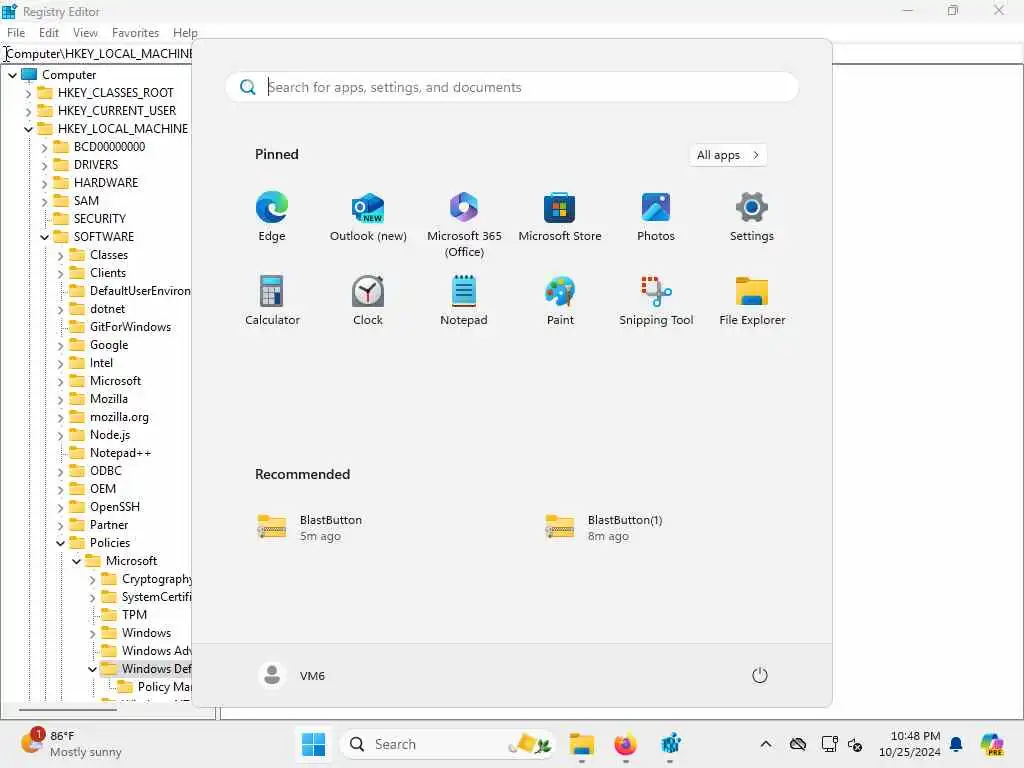Select the GitForWindows key
Image resolution: width=1024 pixels, height=768 pixels.
(x=130, y=327)
